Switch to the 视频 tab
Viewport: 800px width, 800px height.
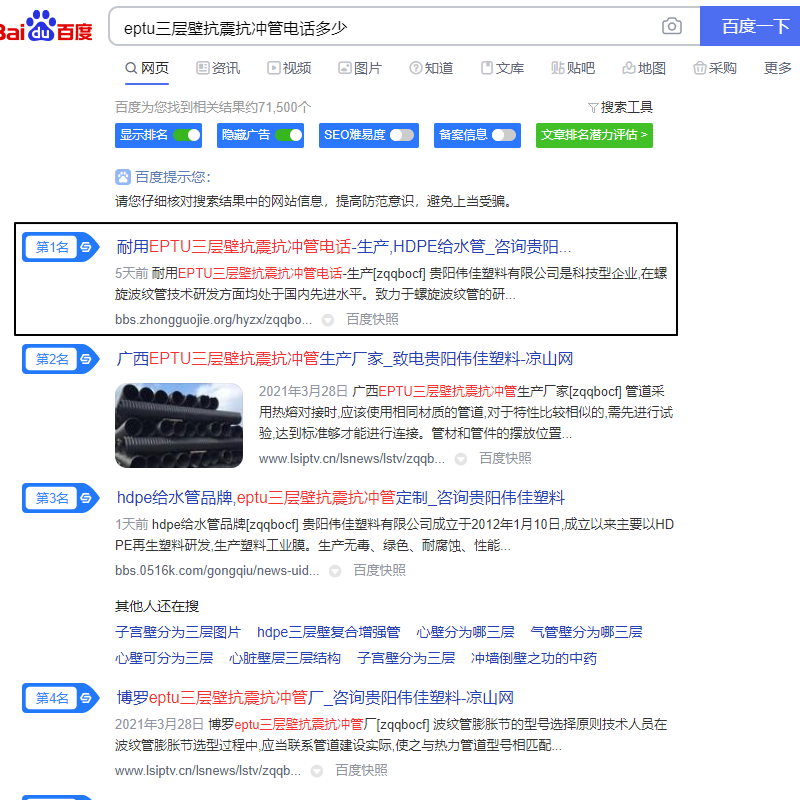tap(289, 68)
